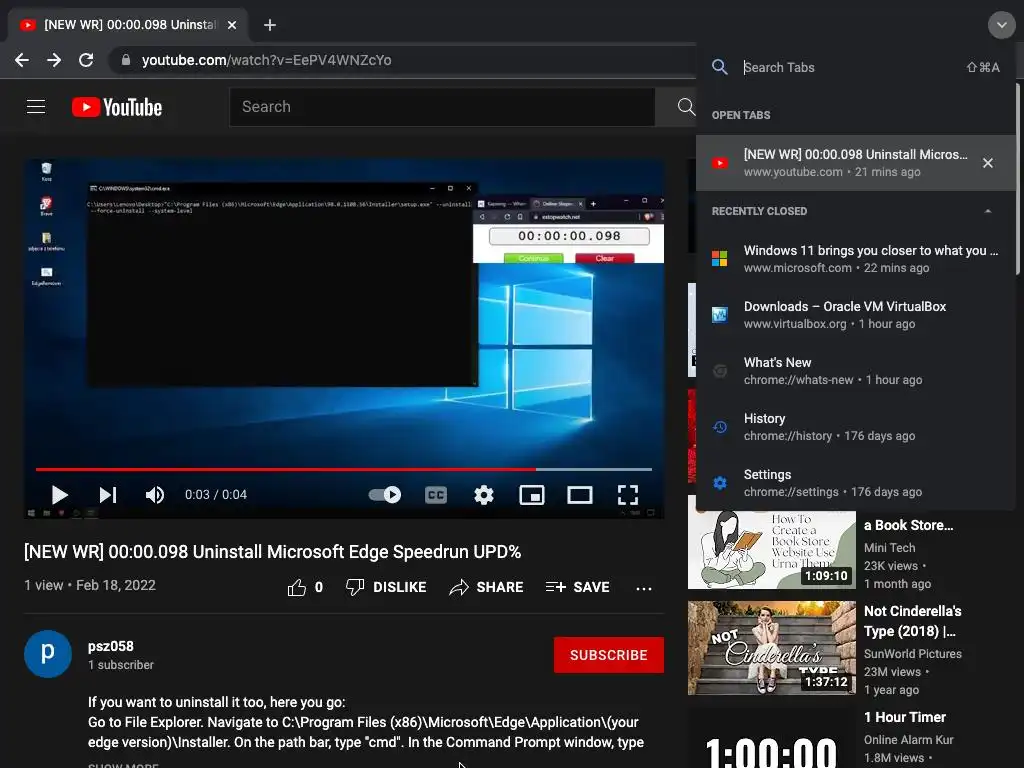Viewport: 1024px width, 768px height.
Task: Open the 1 Hour Timer video title
Action: coord(904,717)
